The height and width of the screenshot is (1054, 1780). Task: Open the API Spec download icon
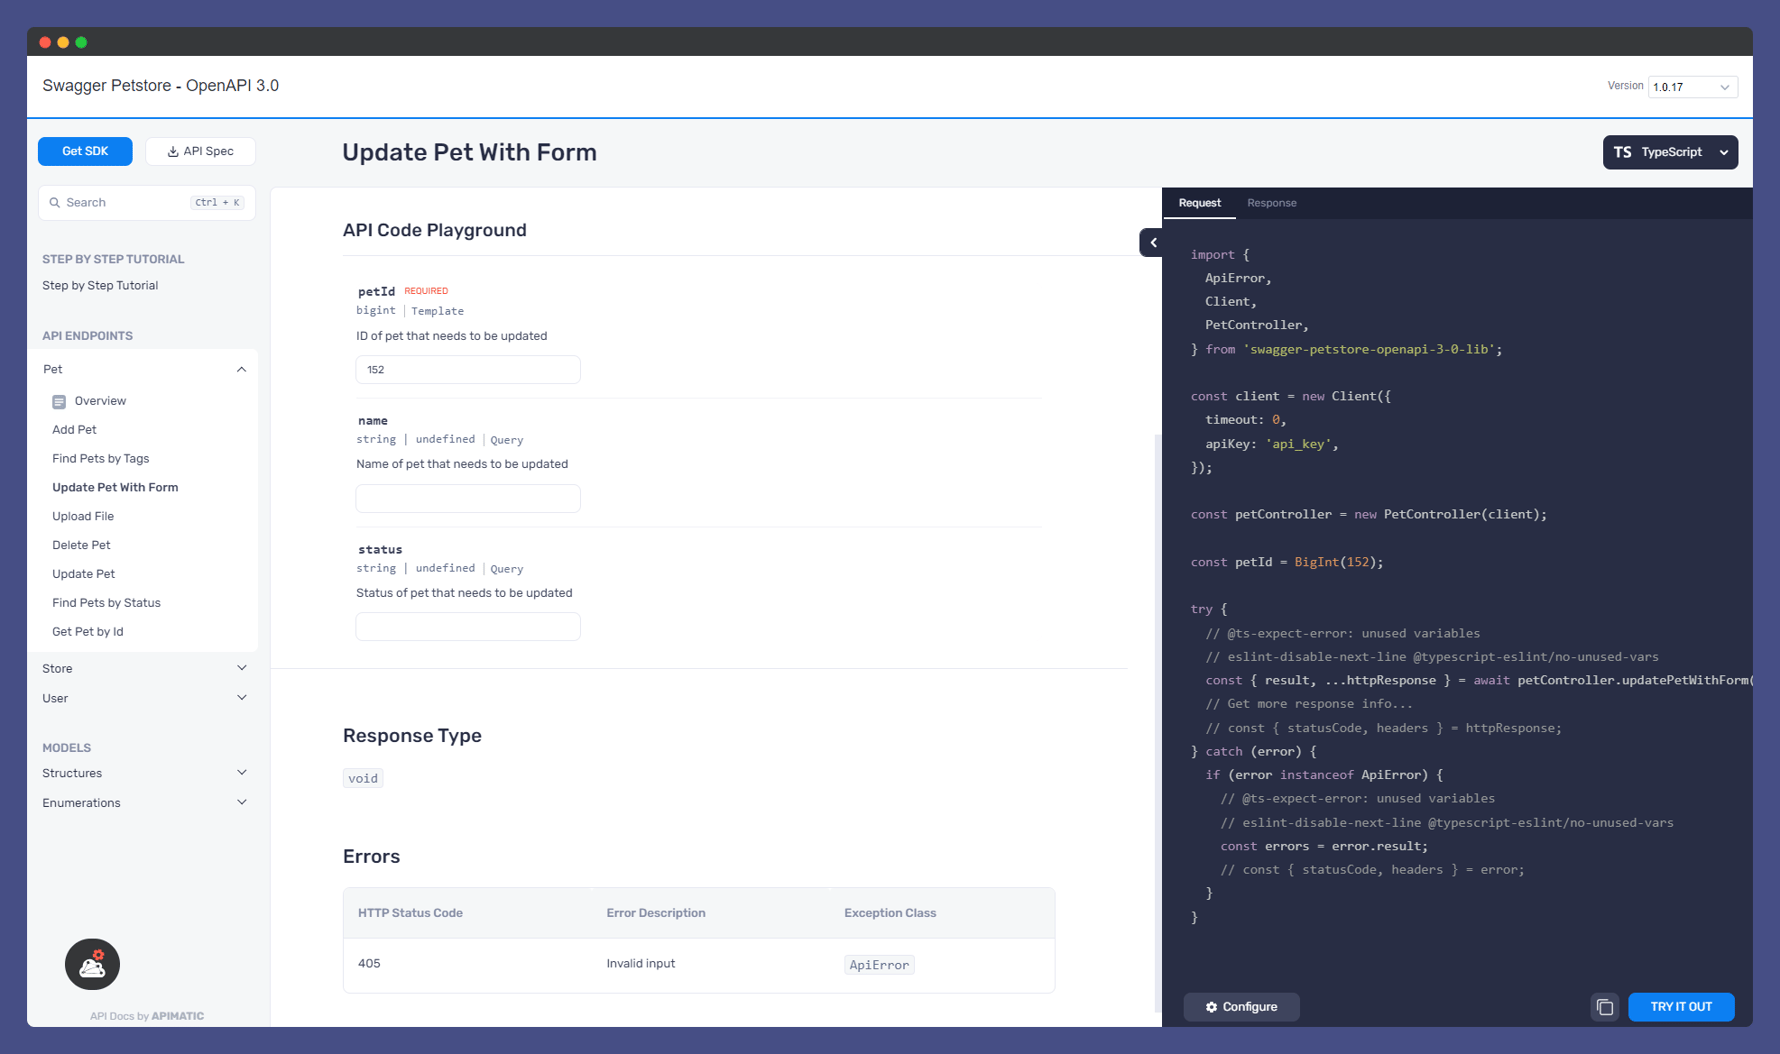(x=172, y=151)
